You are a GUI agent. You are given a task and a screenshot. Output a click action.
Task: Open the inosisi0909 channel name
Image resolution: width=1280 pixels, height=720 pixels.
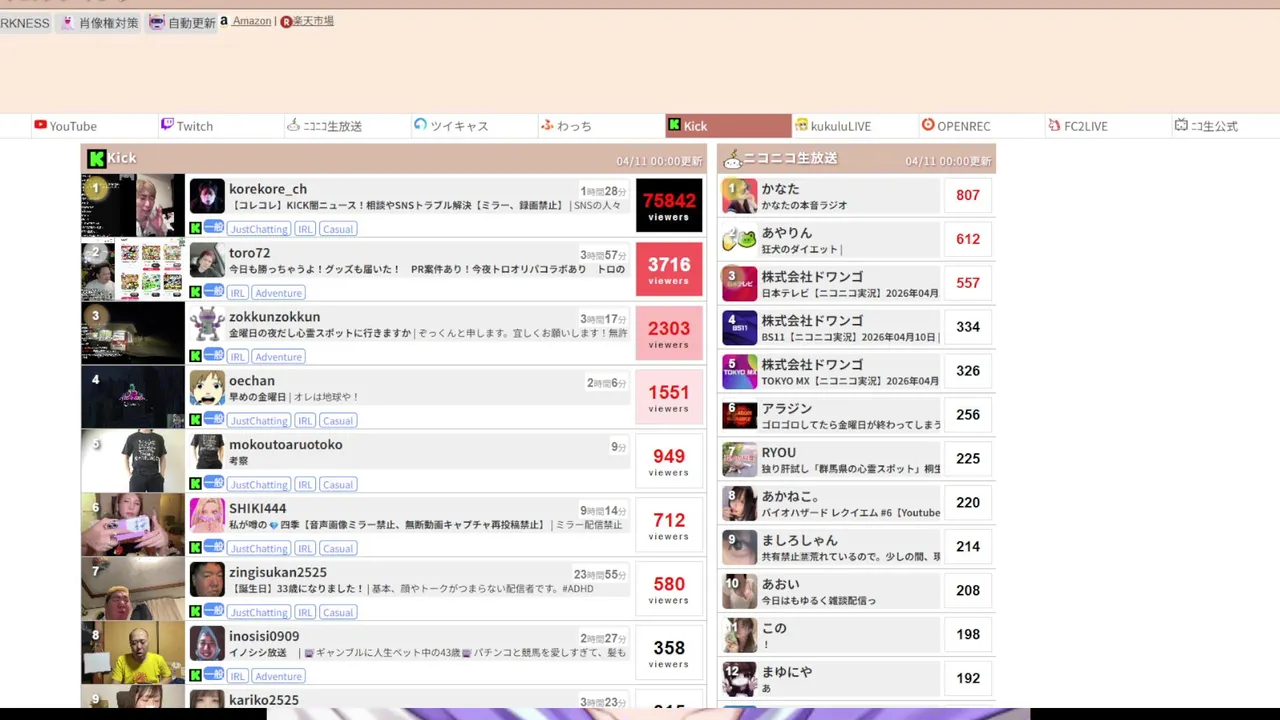(264, 637)
